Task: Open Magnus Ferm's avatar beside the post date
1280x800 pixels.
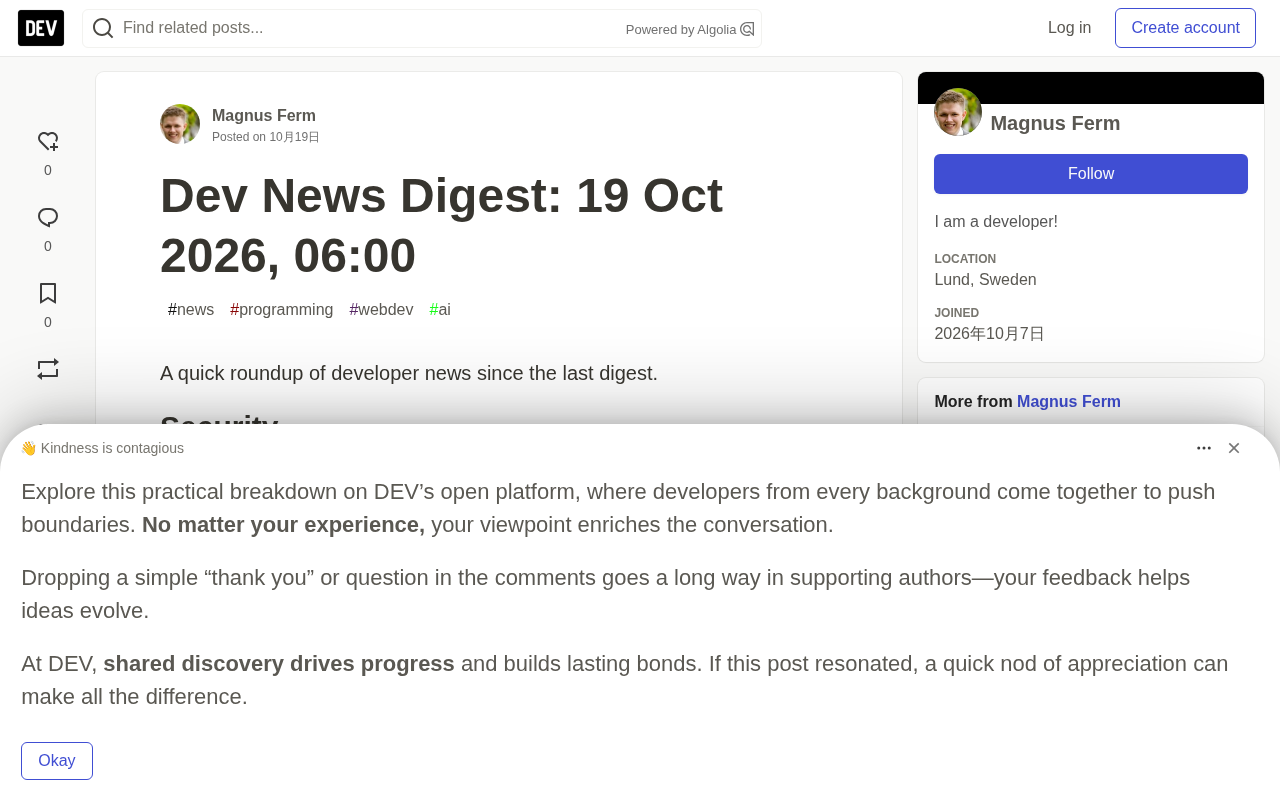Action: click(180, 124)
